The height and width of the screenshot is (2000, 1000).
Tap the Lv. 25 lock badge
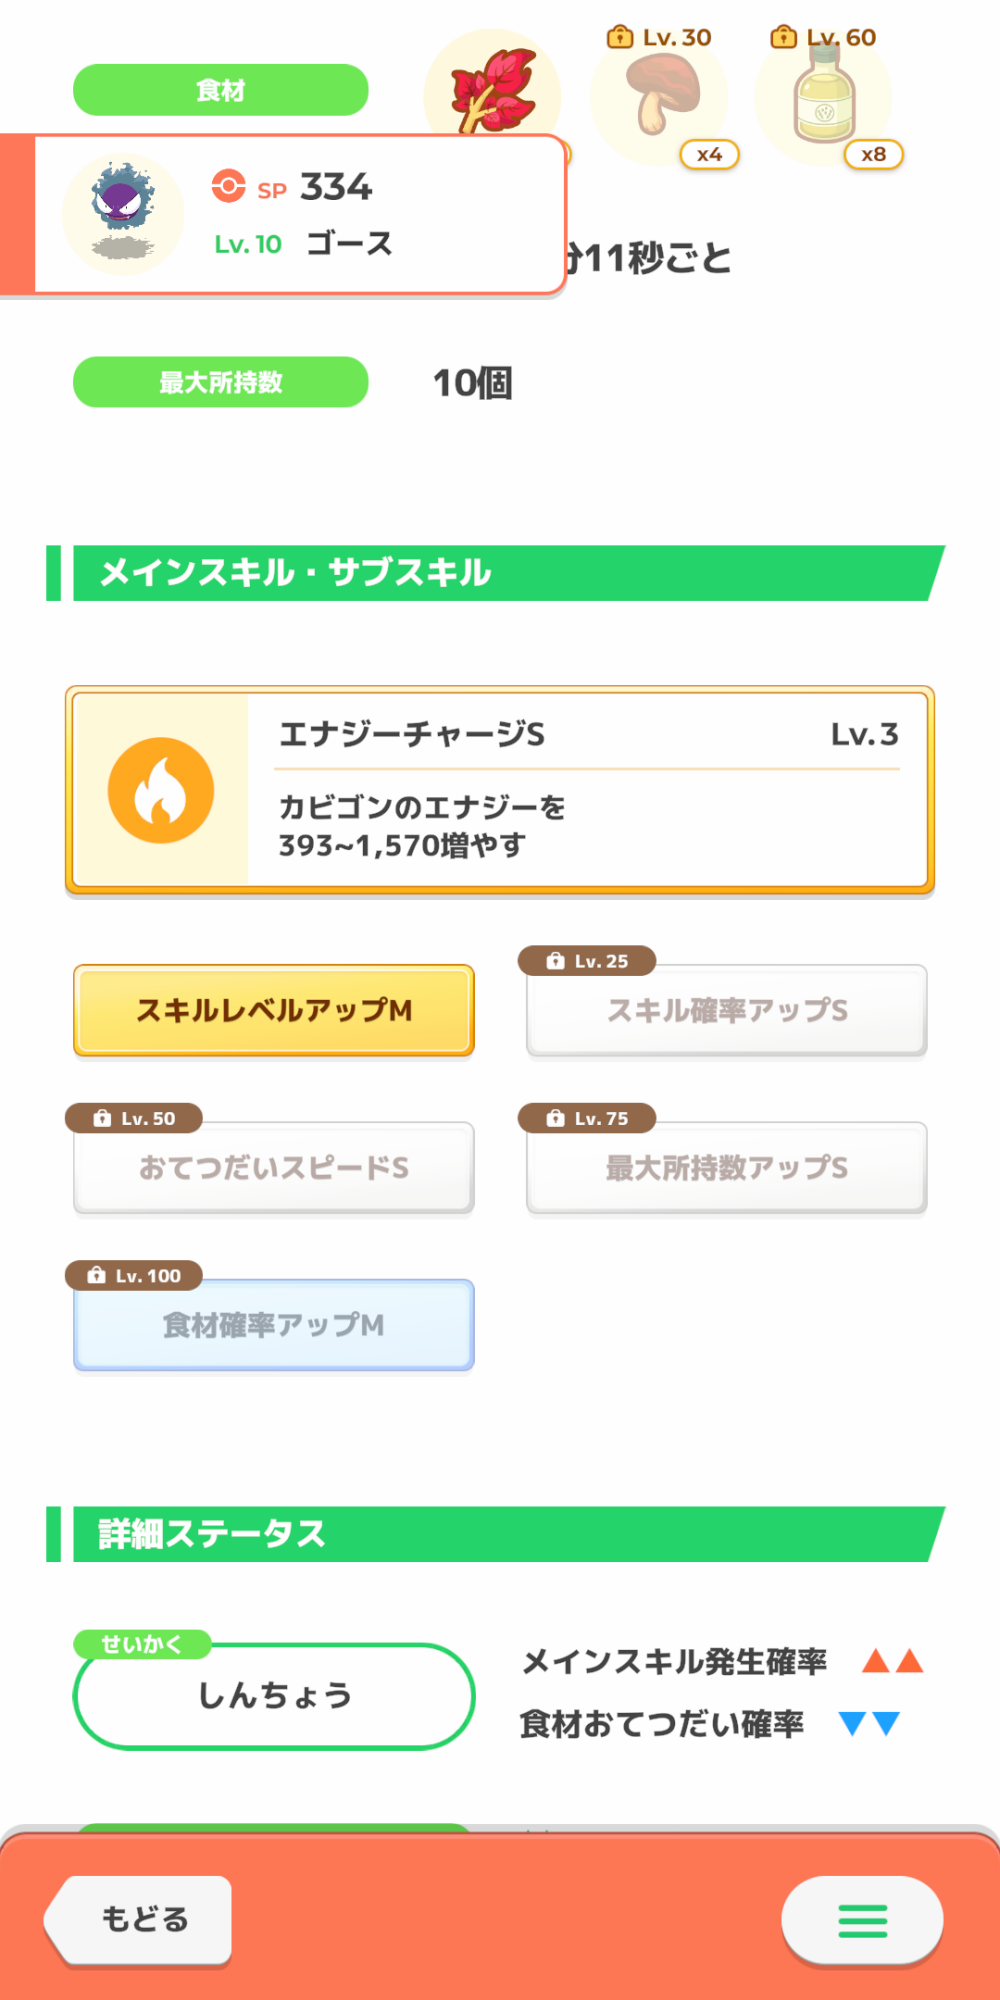coord(588,961)
